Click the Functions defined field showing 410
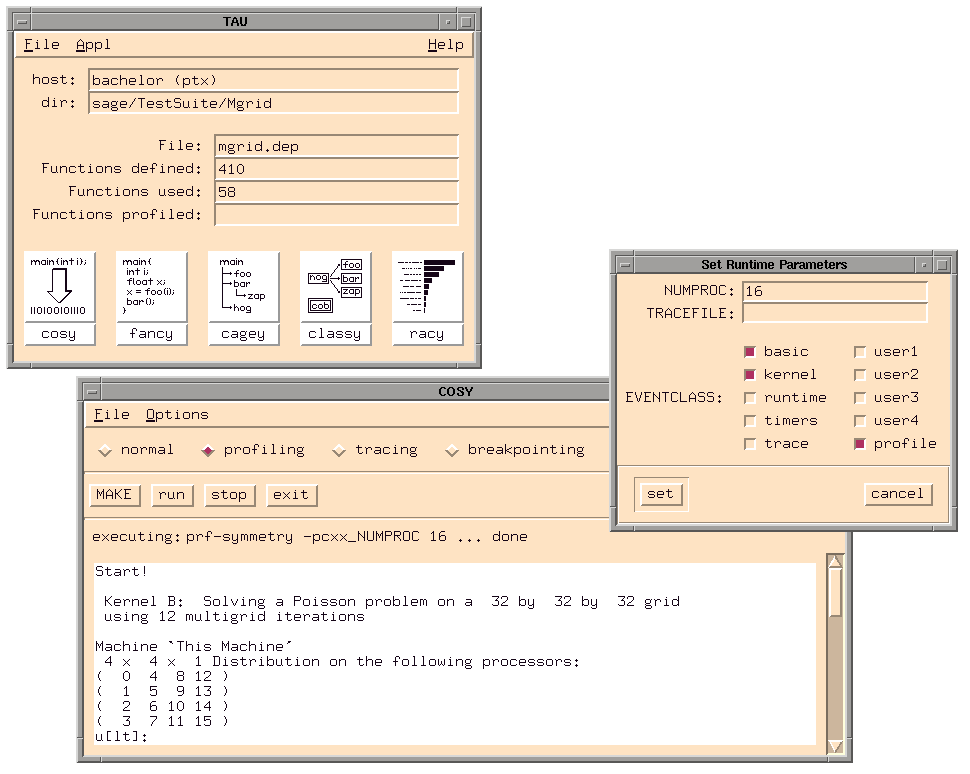 point(337,169)
